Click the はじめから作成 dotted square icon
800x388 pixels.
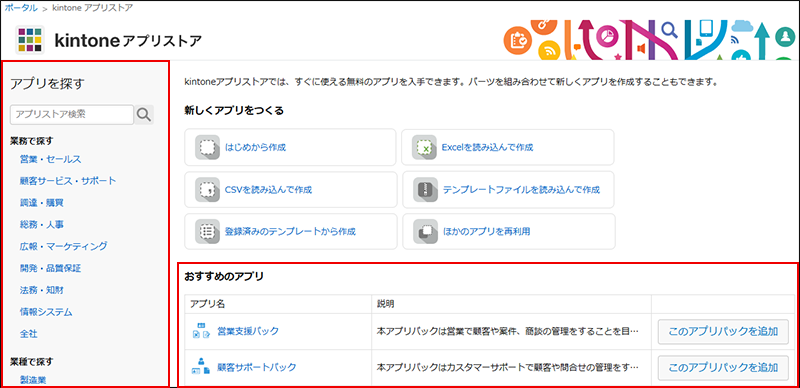click(207, 148)
